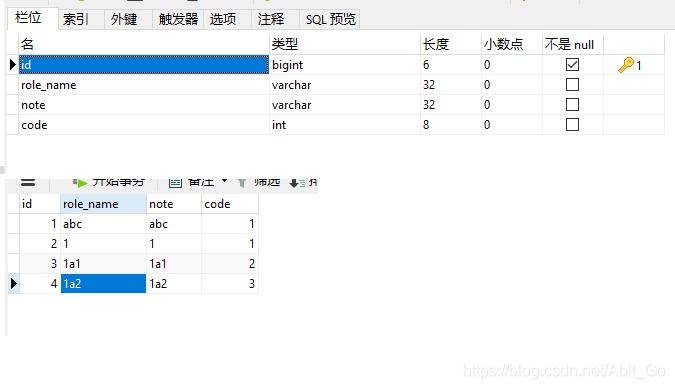Select the id field name cell
Screen dimensions: 675x389
tap(144, 65)
